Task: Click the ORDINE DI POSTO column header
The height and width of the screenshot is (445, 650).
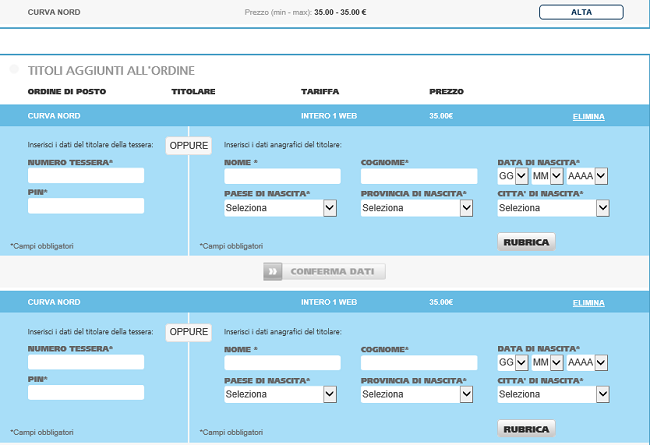Action: click(x=67, y=92)
